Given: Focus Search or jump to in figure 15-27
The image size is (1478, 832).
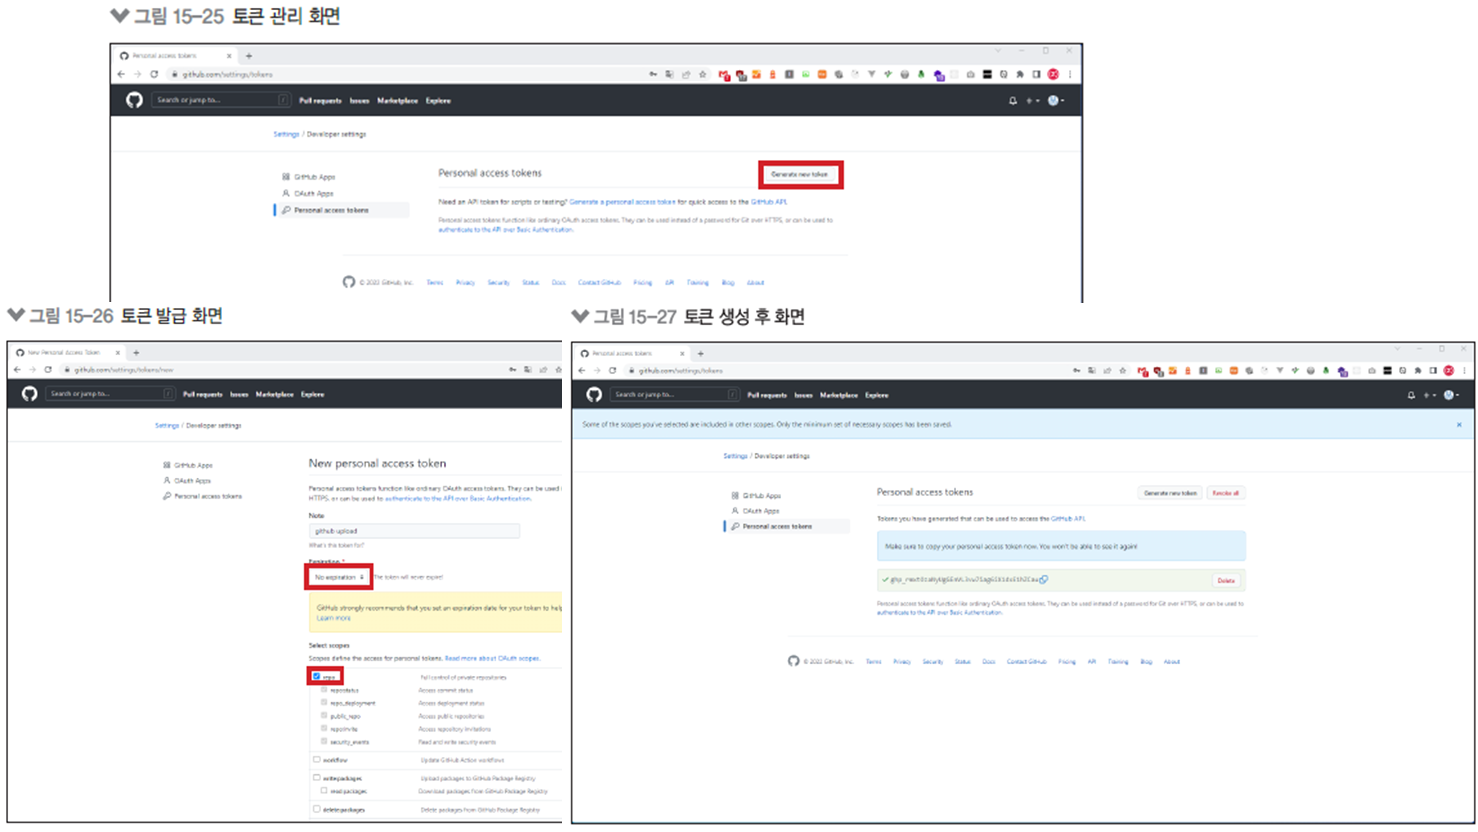Looking at the screenshot, I should 675,395.
